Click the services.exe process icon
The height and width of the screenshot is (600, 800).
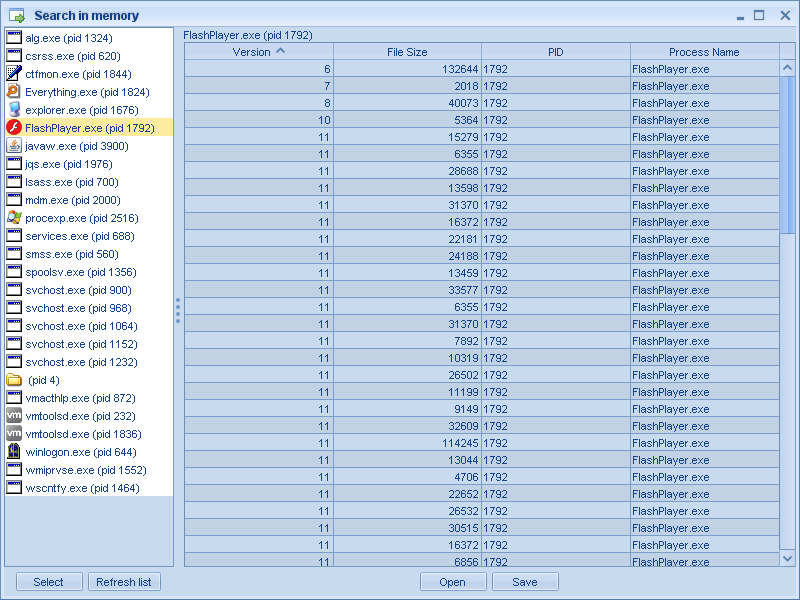[x=14, y=236]
